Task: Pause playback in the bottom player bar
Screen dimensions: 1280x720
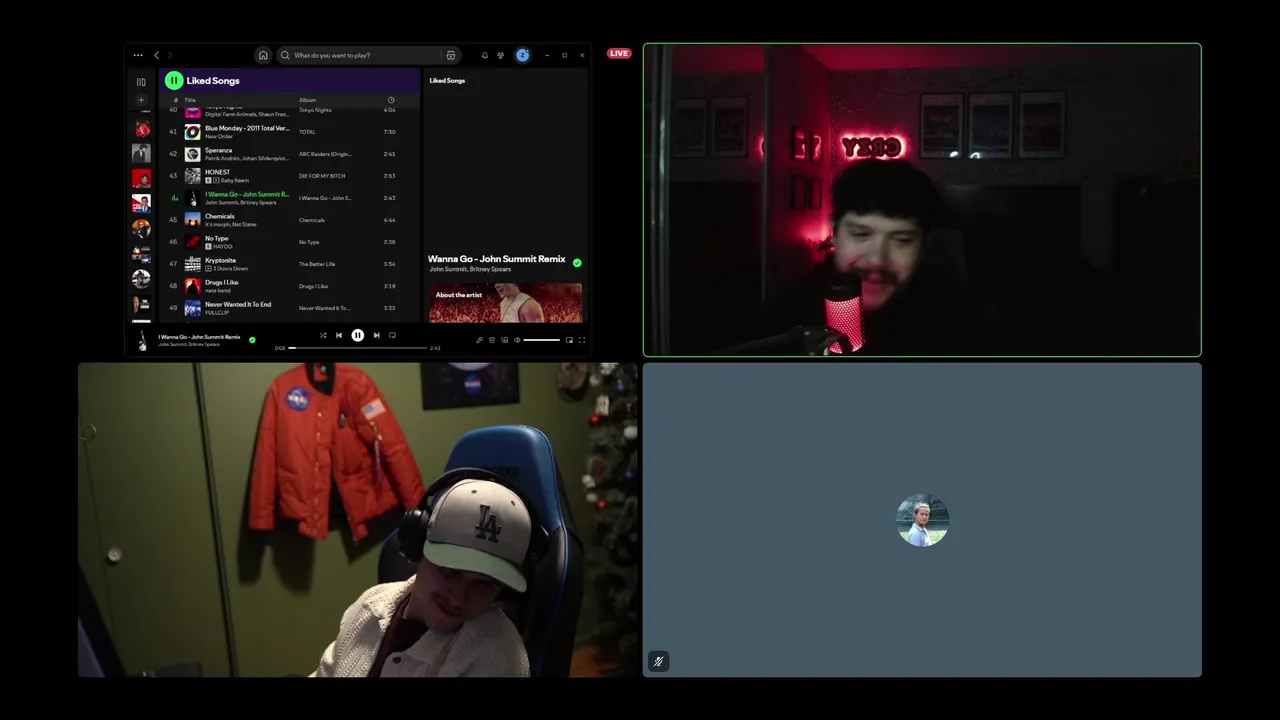Action: pos(357,336)
